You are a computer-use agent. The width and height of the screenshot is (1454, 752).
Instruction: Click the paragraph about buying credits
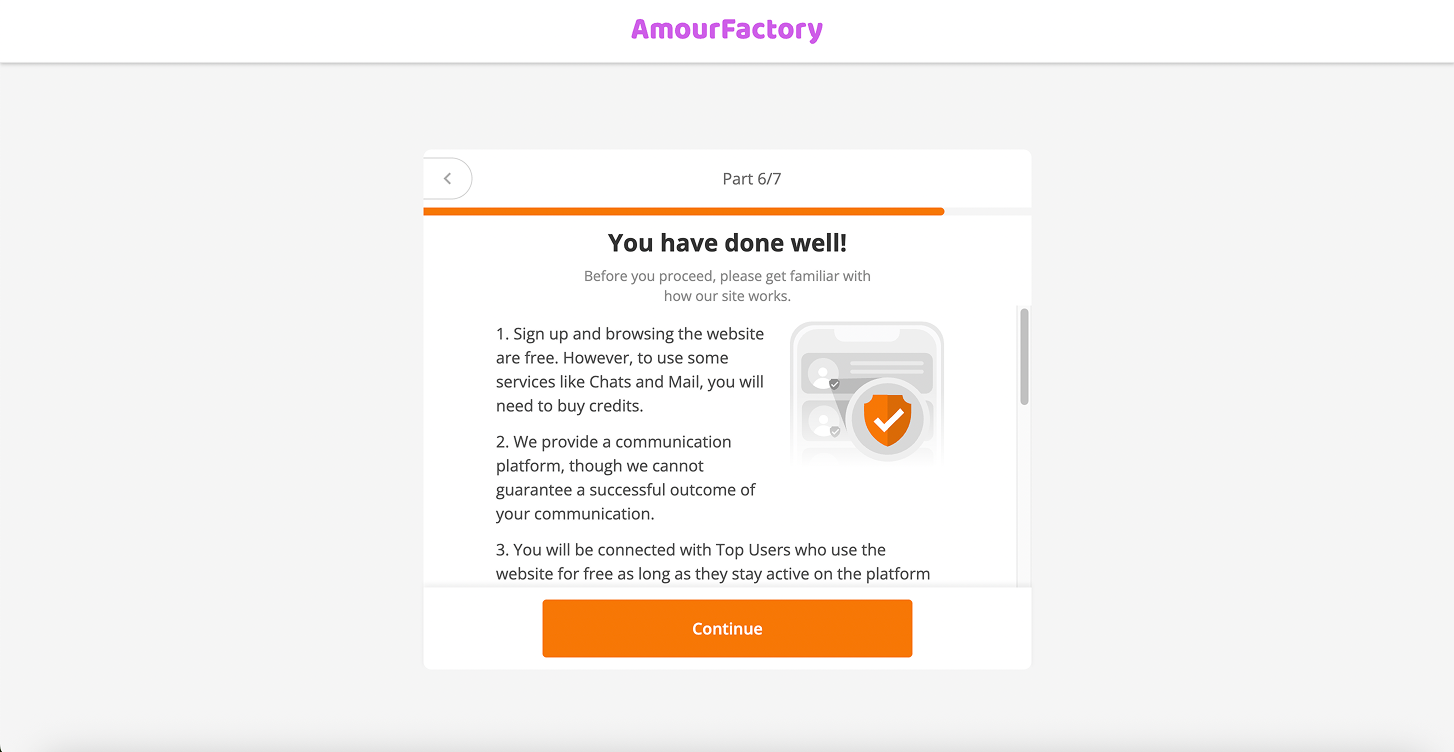630,369
